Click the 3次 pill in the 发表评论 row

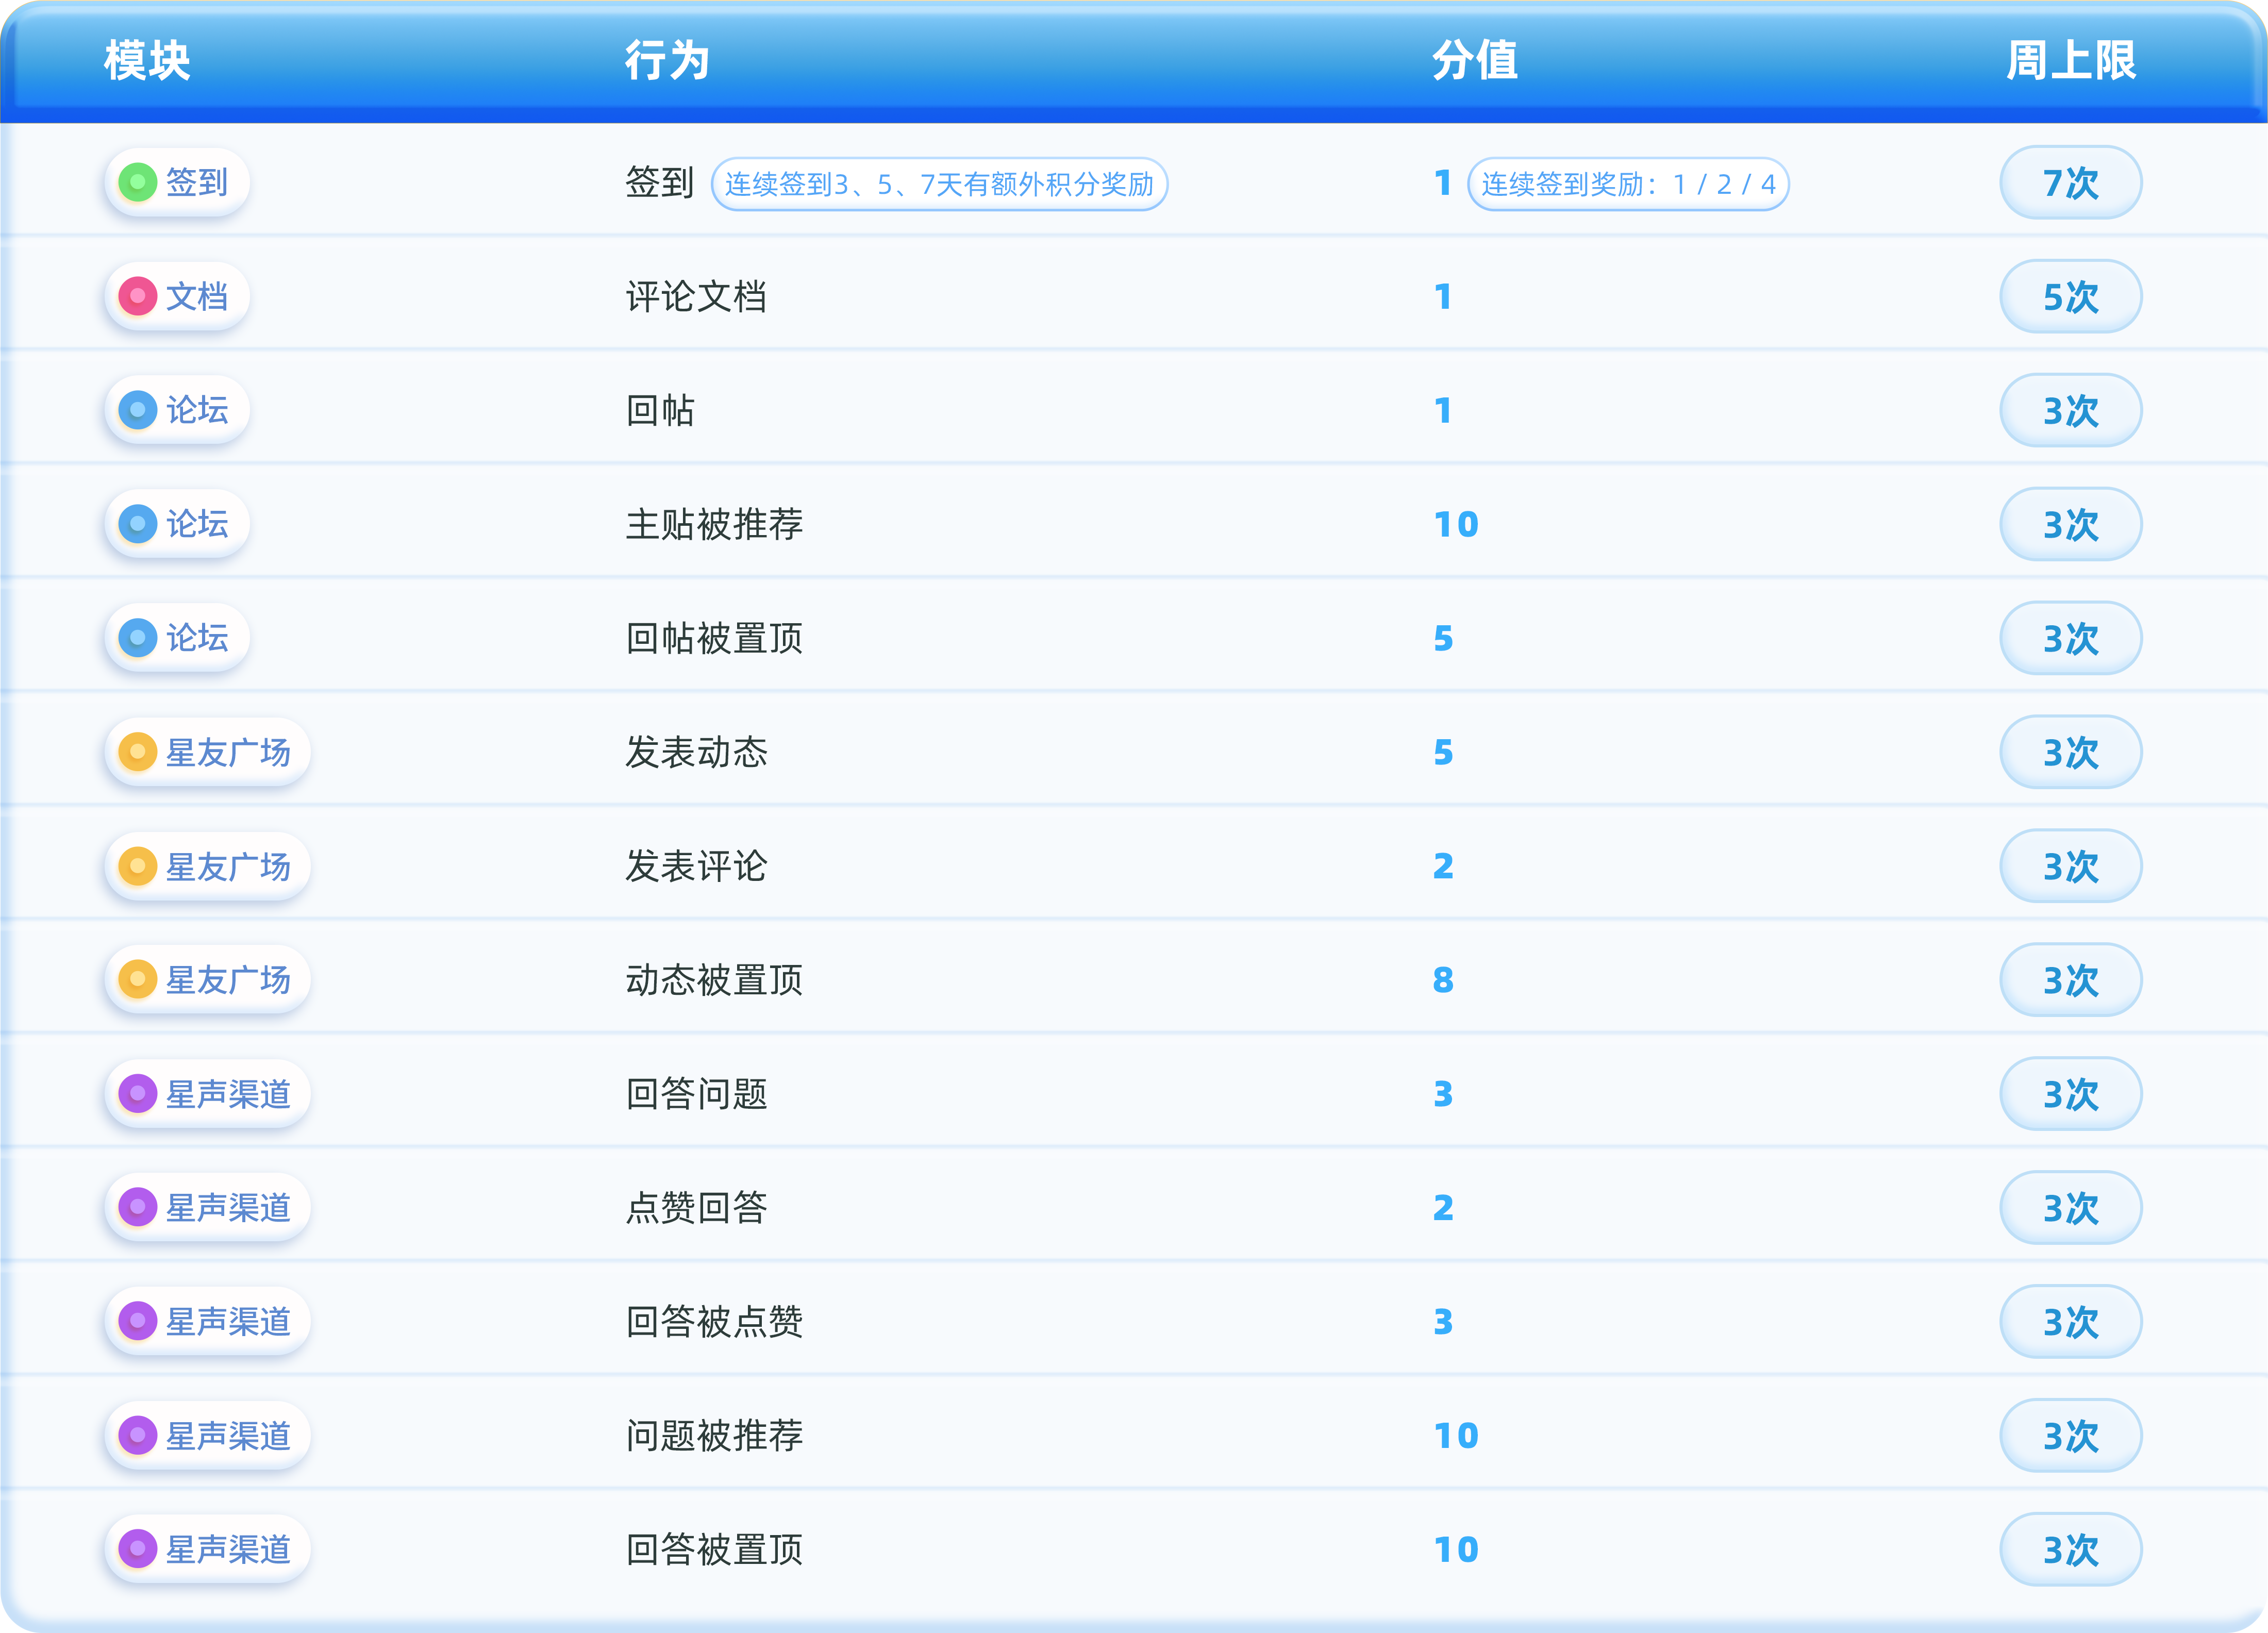[2071, 867]
